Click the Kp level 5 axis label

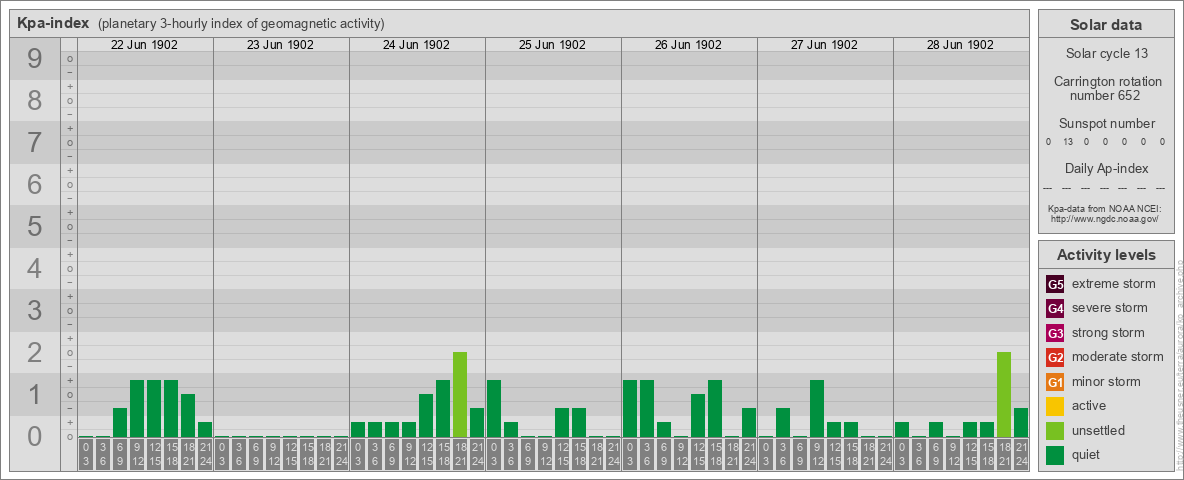tap(35, 226)
